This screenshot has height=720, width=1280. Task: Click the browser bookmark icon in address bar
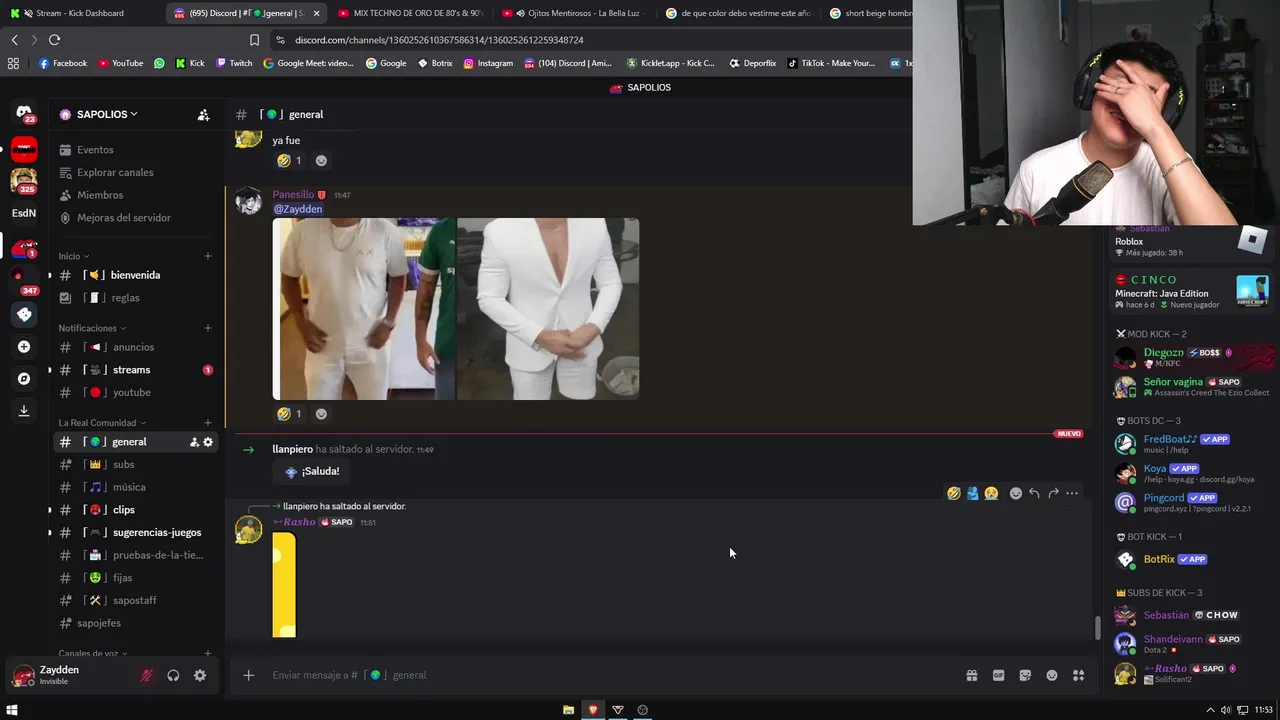[x=254, y=40]
